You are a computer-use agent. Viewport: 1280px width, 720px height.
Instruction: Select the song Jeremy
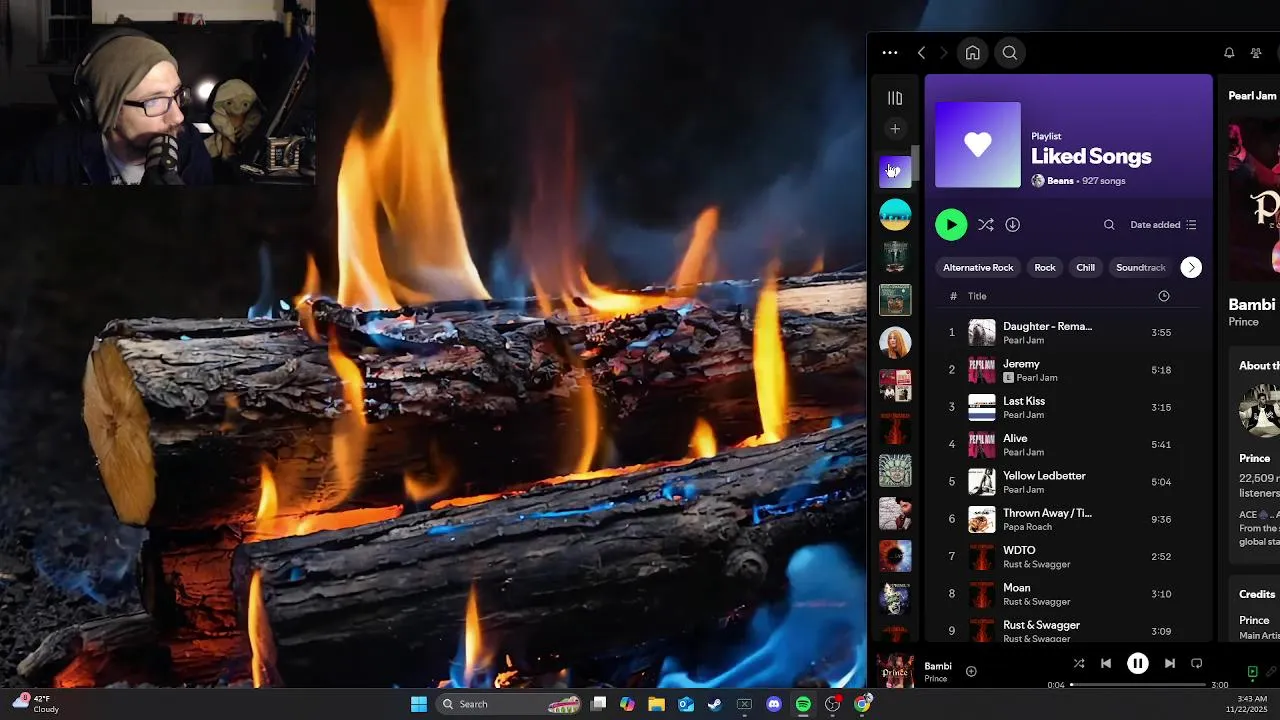pos(1069,370)
